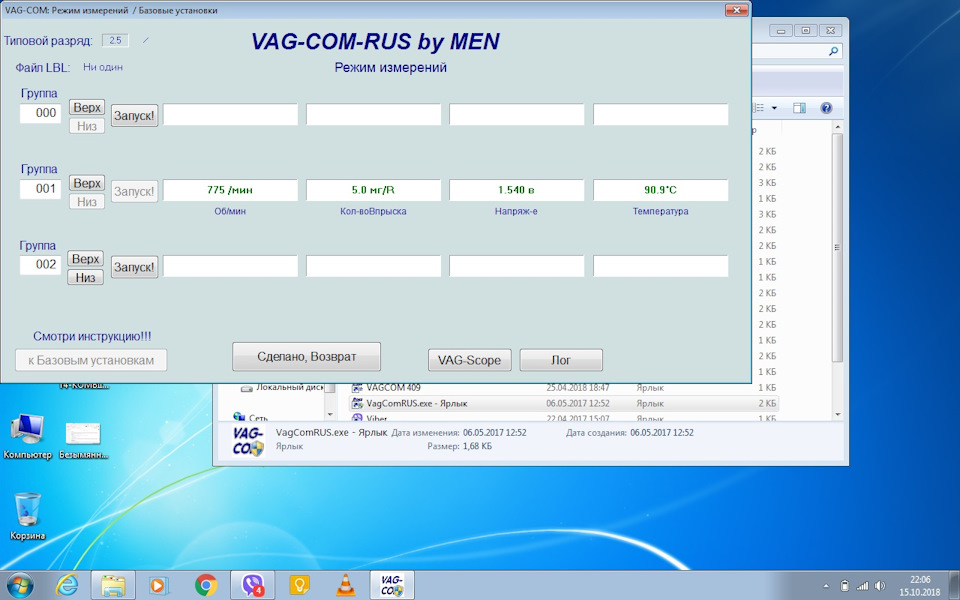
Task: Click group number field showing 000
Action: (40, 113)
